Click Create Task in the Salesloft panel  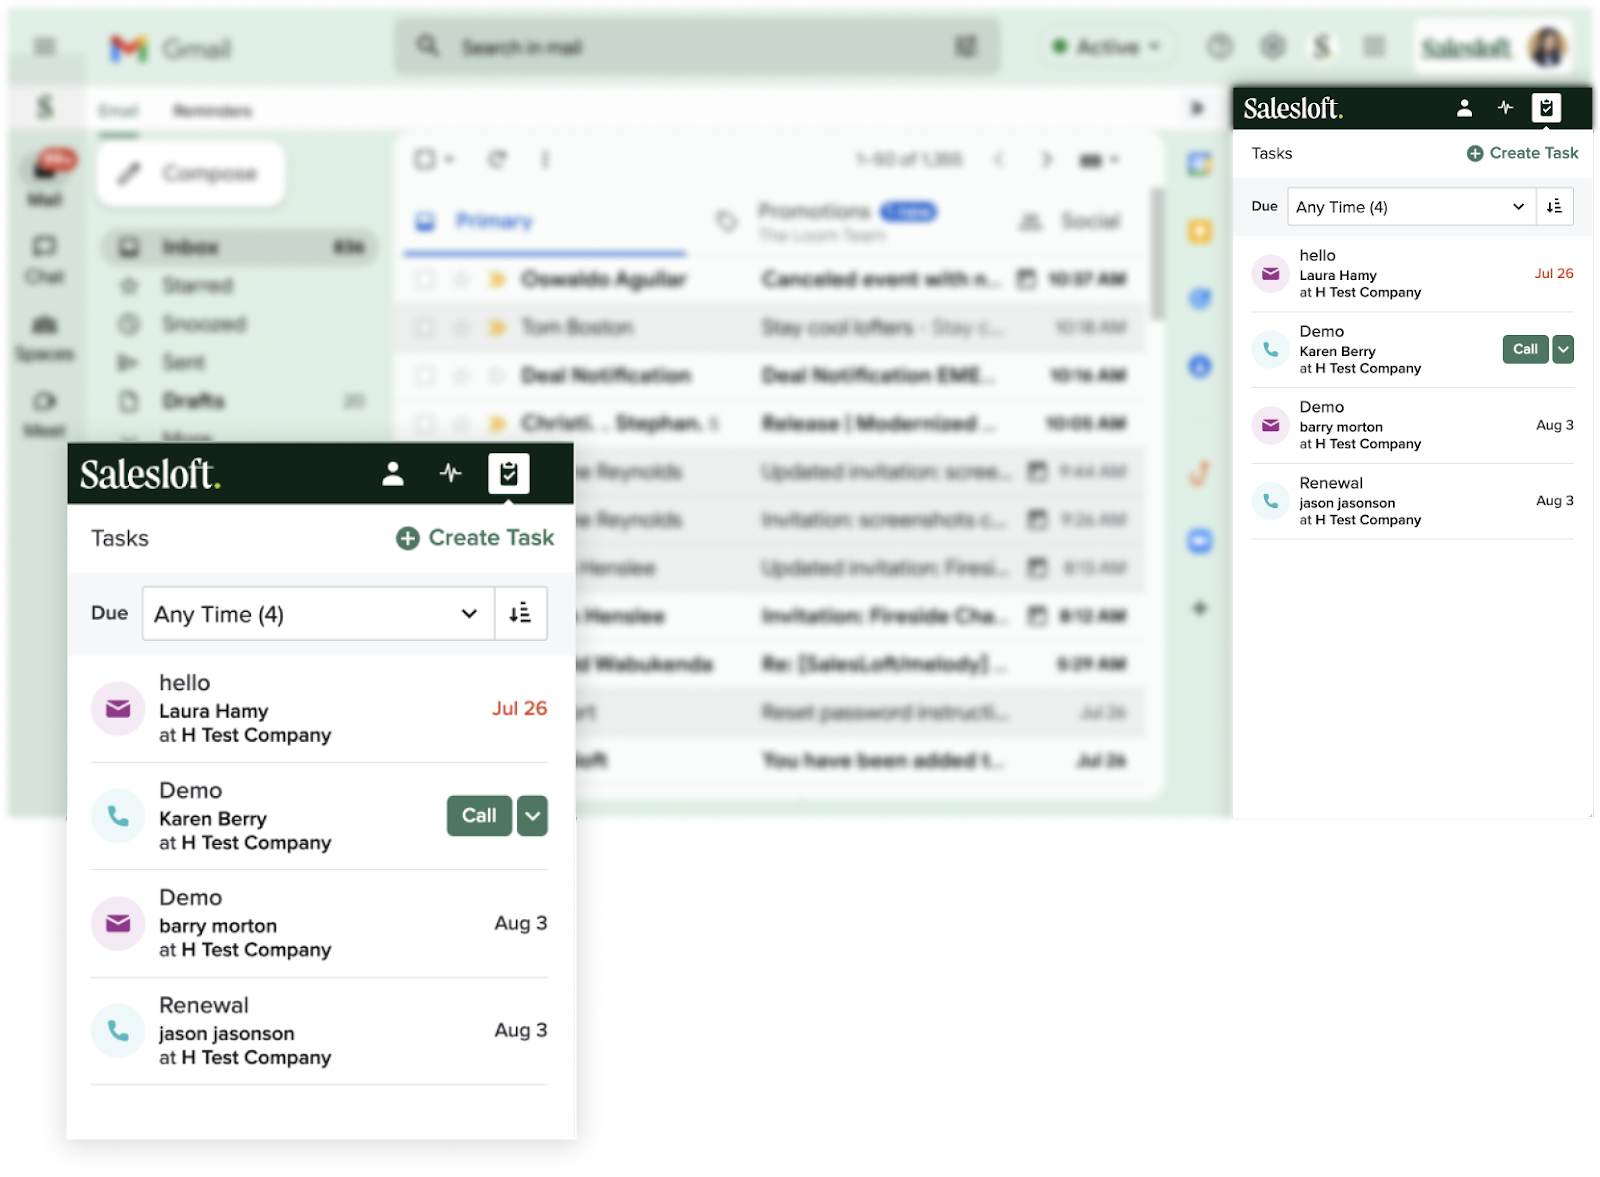1522,153
